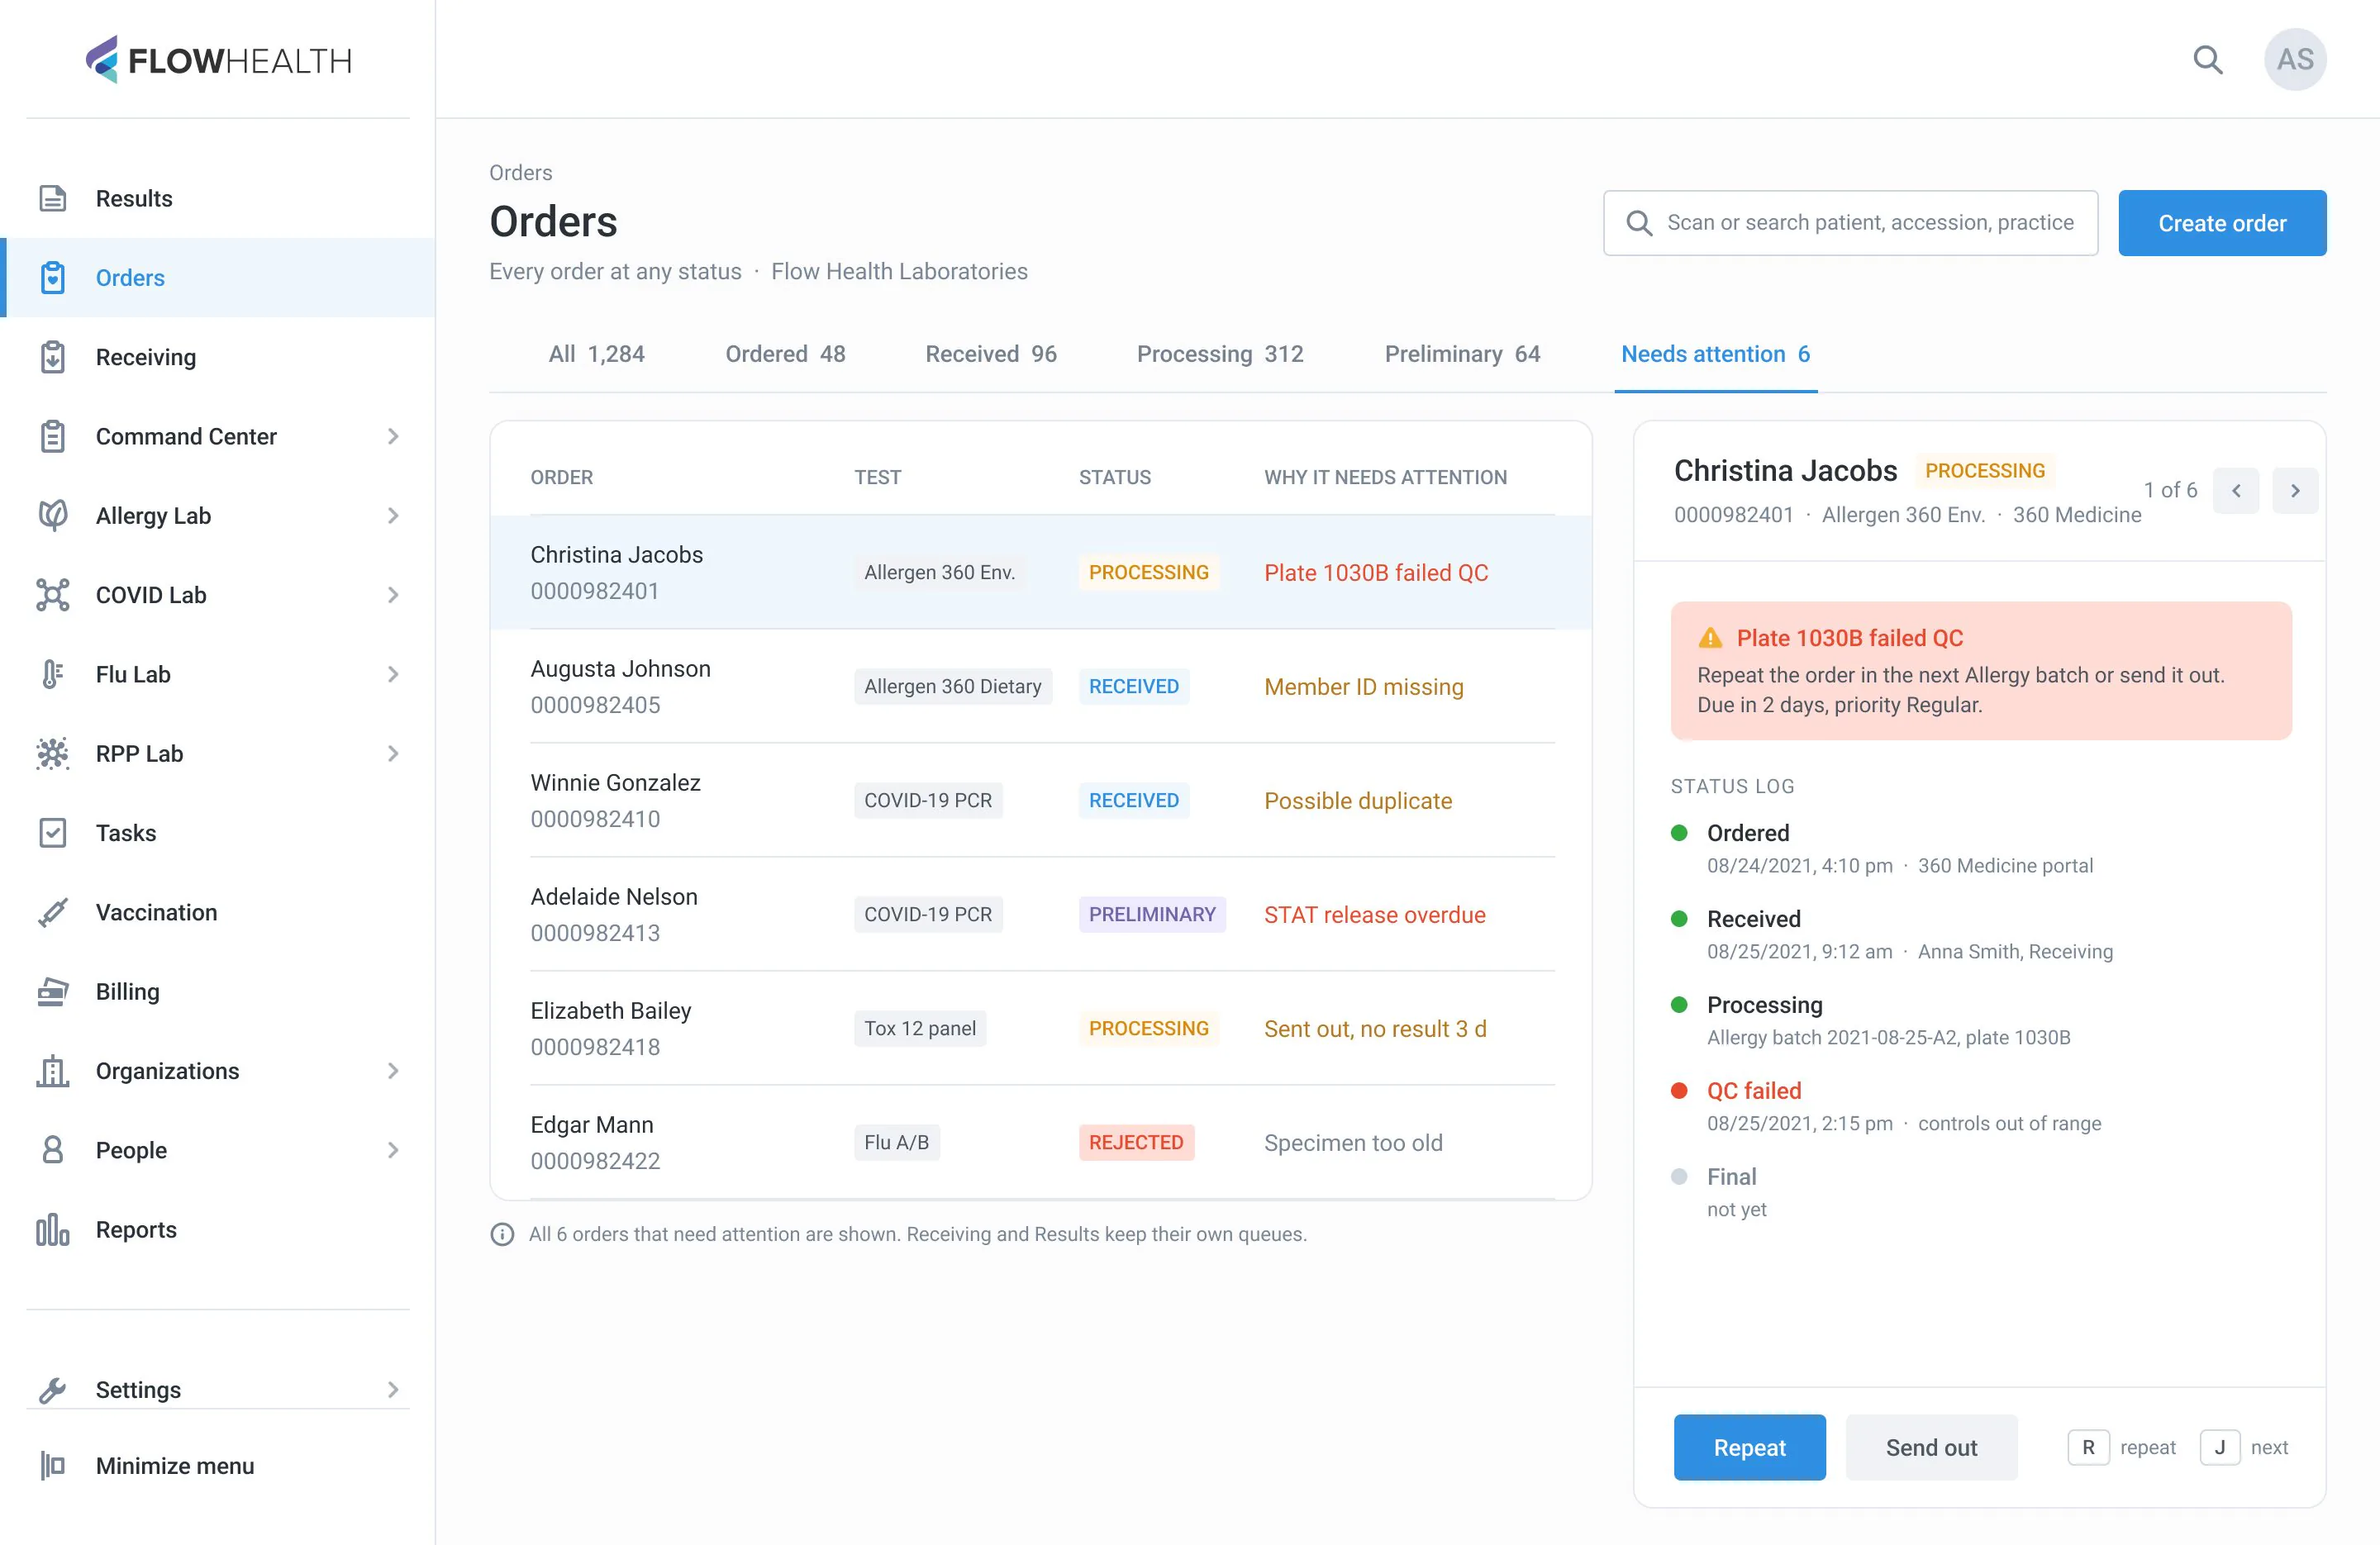Click Elizabeth Bailey's Tox 12 panel tag
The image size is (2380, 1545).
click(919, 1028)
